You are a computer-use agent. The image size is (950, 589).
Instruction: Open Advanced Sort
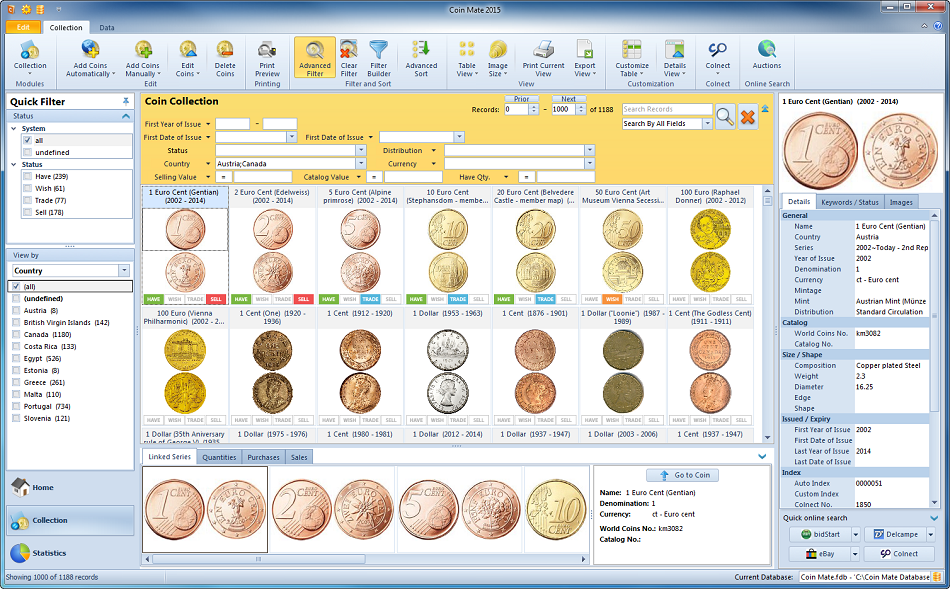click(x=421, y=58)
